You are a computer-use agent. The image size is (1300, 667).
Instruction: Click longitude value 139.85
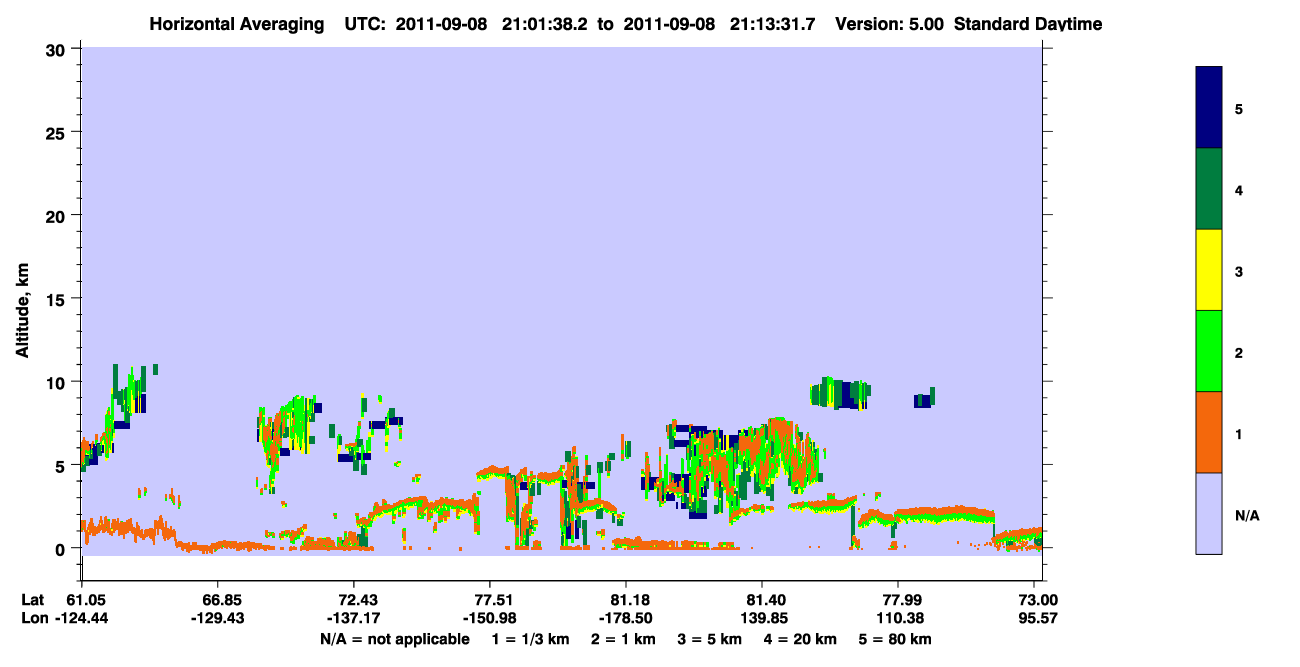click(x=762, y=619)
